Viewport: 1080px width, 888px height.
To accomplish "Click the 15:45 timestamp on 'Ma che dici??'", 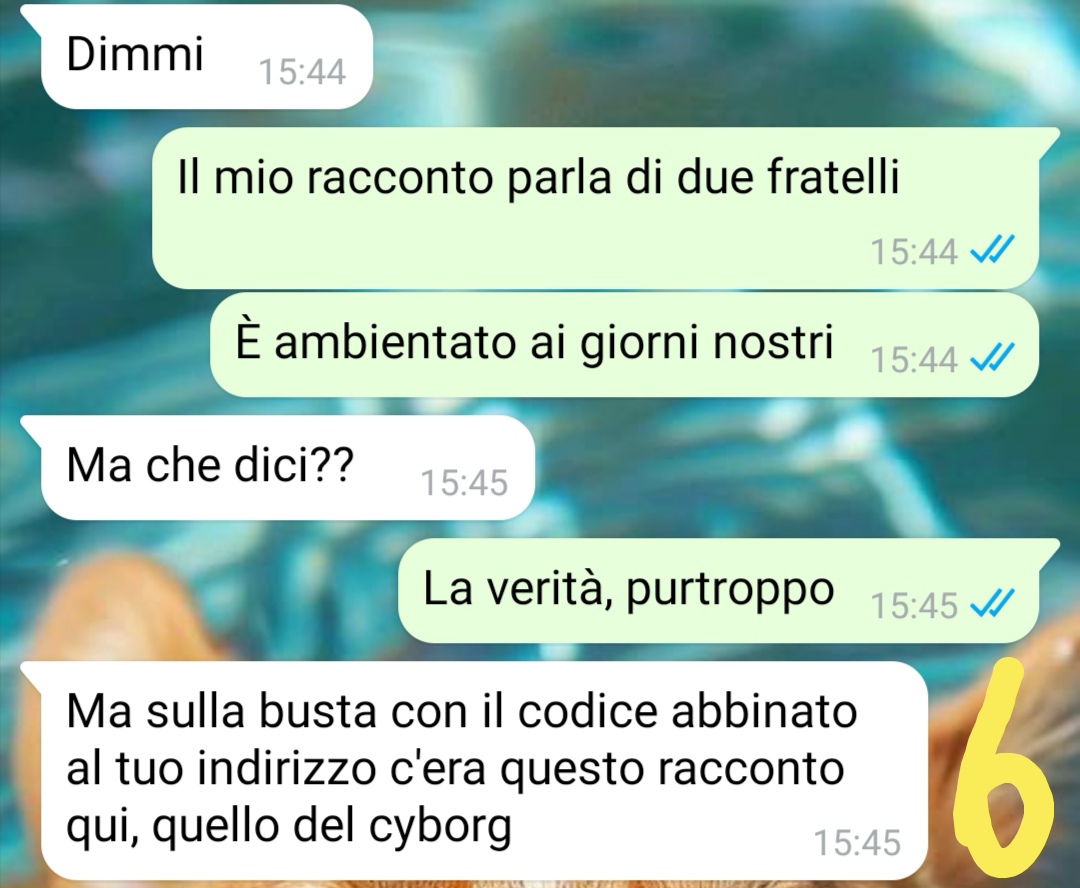I will (x=464, y=482).
